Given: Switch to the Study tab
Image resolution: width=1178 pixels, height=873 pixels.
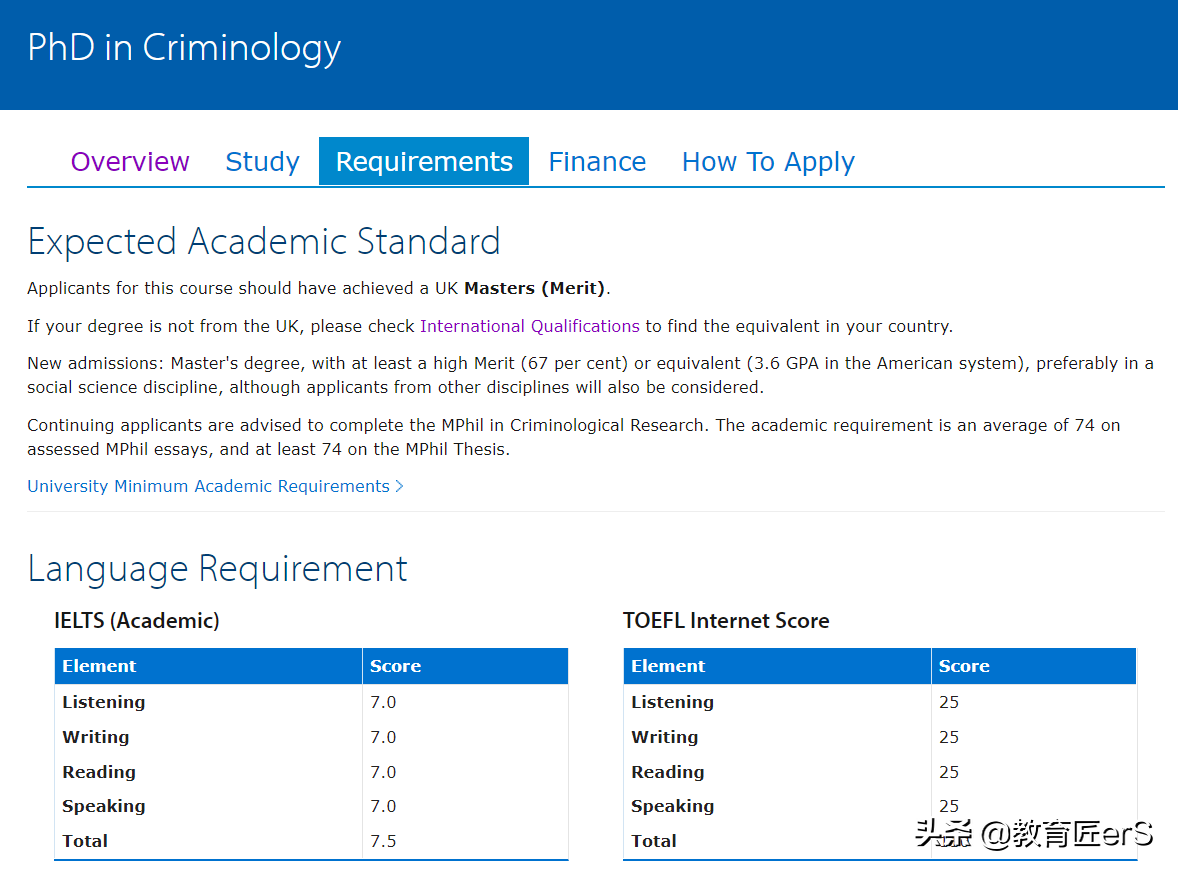Looking at the screenshot, I should (262, 162).
